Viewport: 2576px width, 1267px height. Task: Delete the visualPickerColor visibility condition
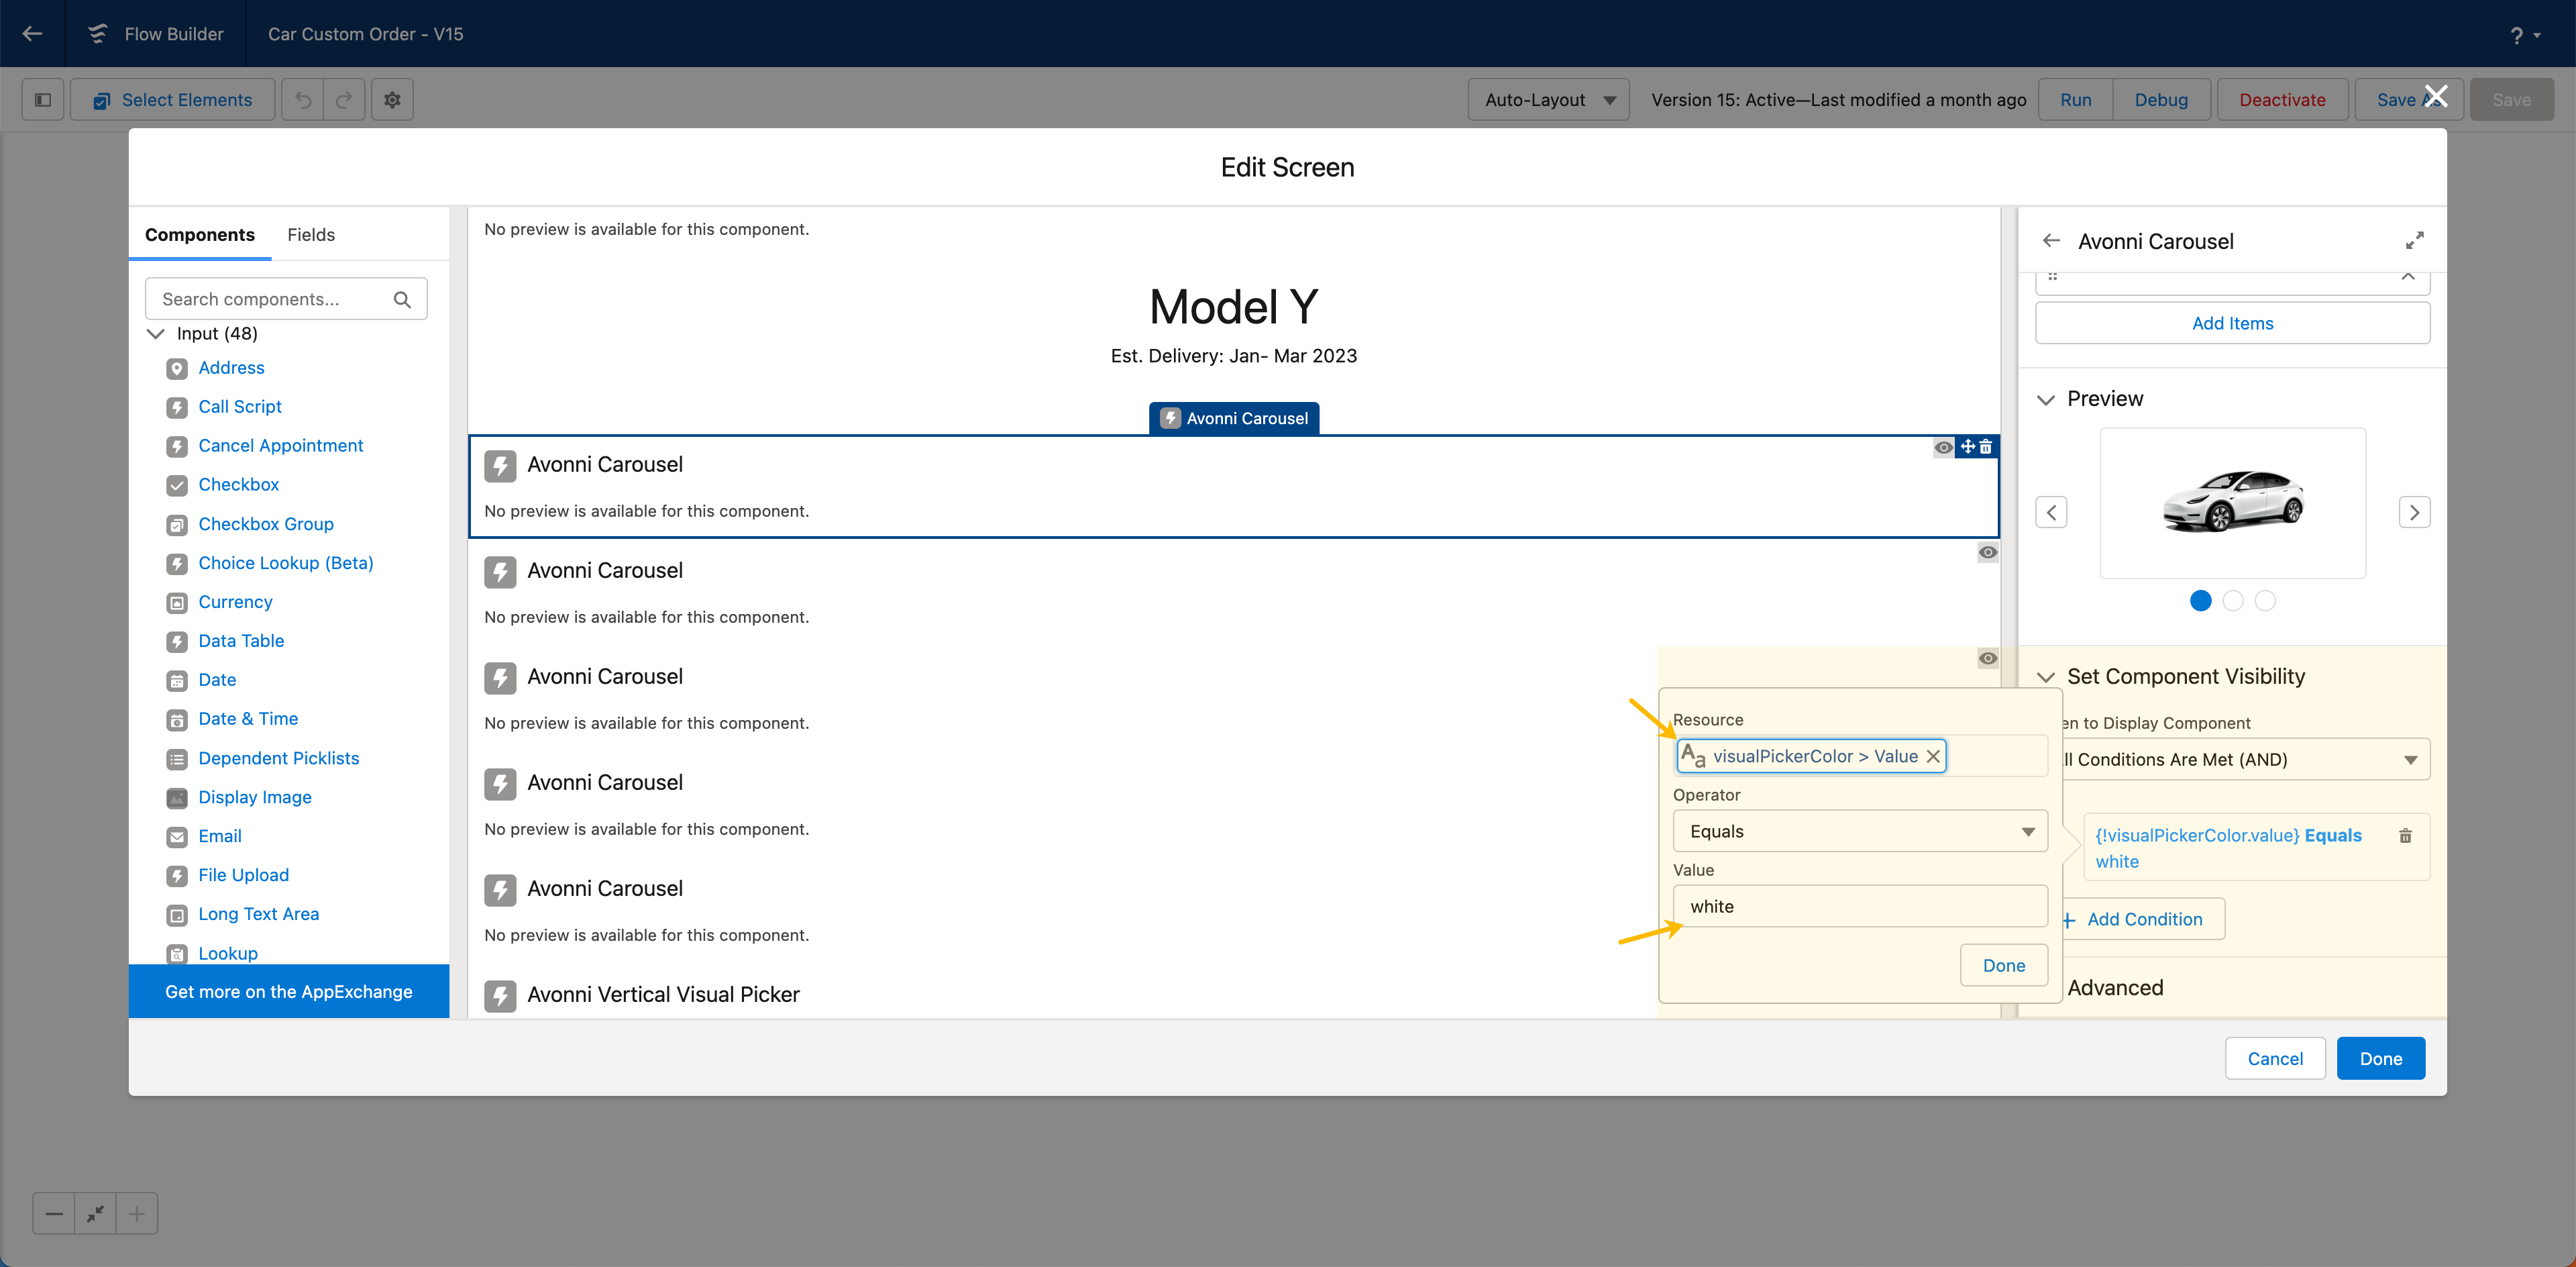pyautogui.click(x=2405, y=836)
